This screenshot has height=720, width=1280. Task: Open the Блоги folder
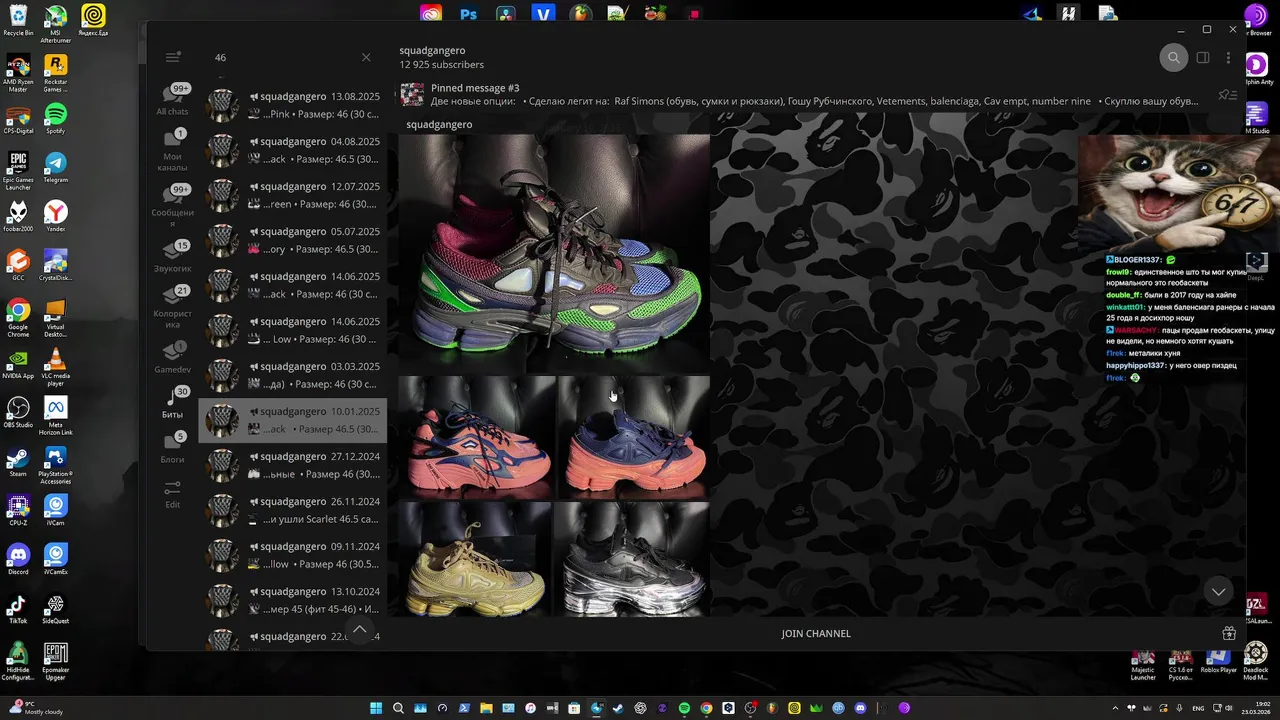pyautogui.click(x=172, y=447)
